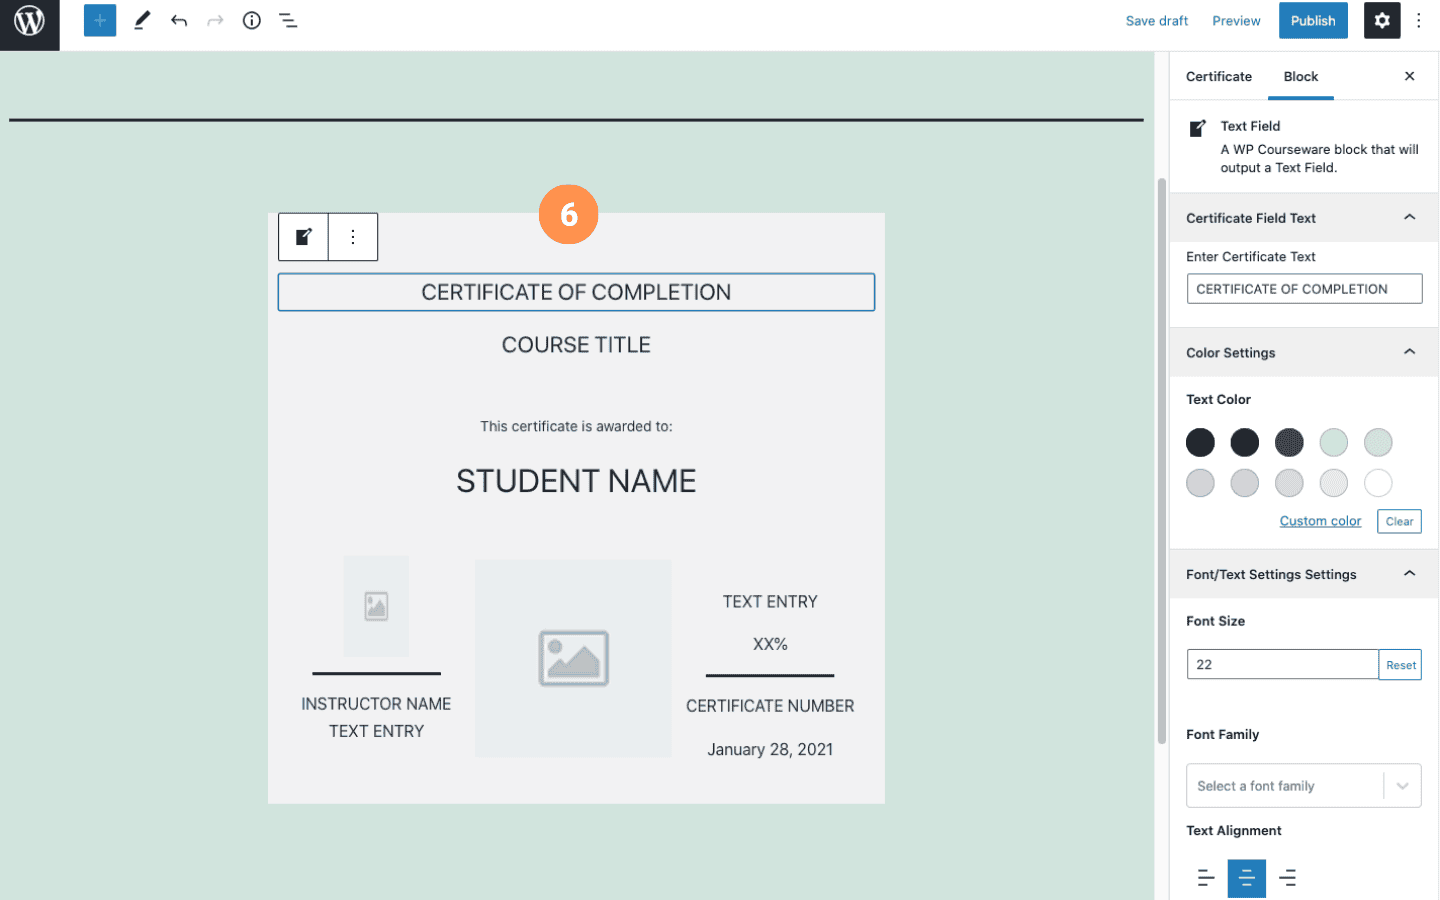
Task: Switch to the Certificate tab
Action: coord(1219,76)
